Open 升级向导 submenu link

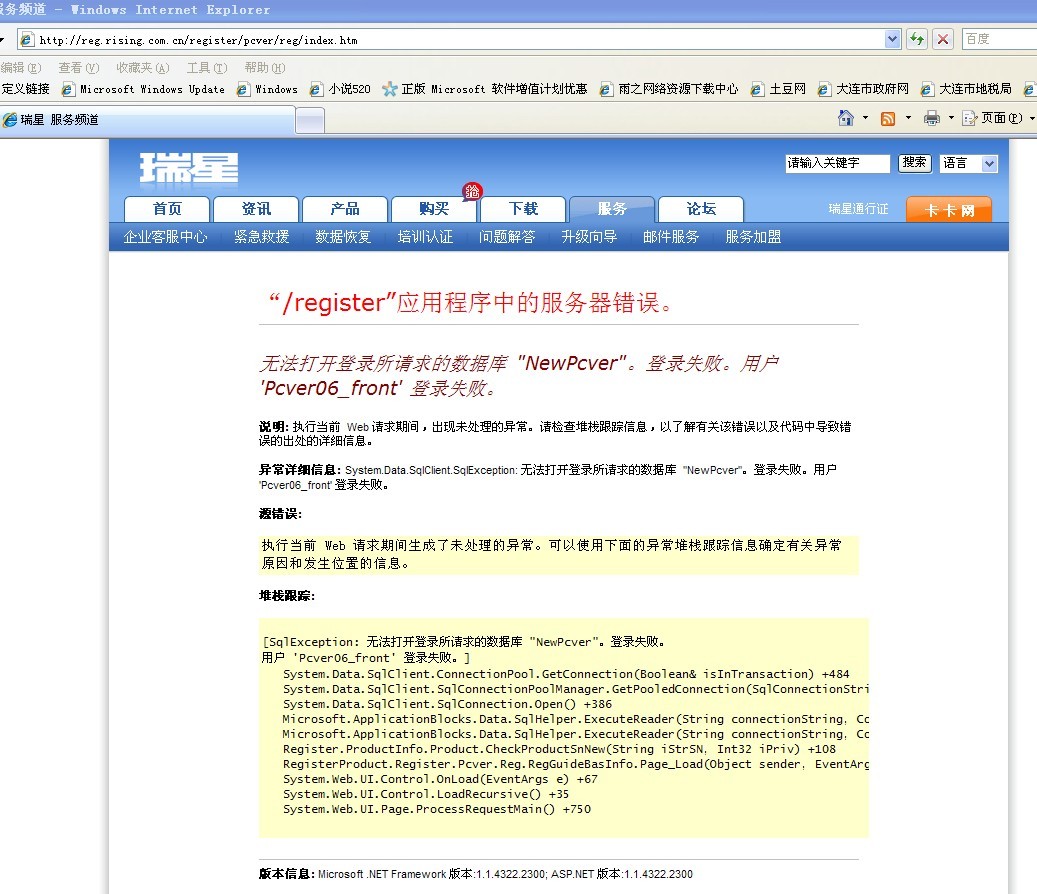coord(589,237)
